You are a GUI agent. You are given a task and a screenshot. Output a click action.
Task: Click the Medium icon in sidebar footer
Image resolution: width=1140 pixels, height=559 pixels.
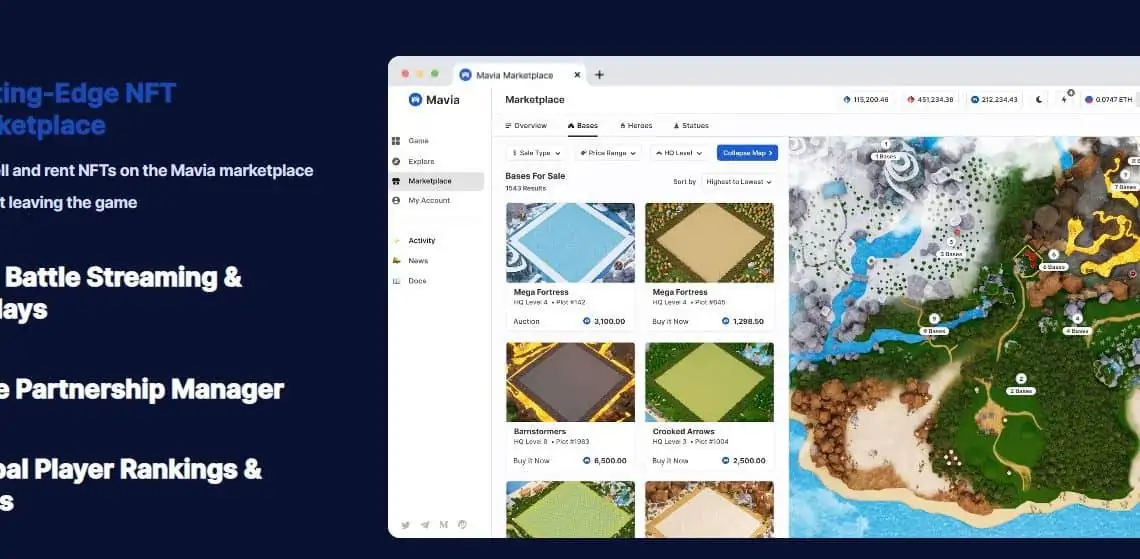(443, 525)
